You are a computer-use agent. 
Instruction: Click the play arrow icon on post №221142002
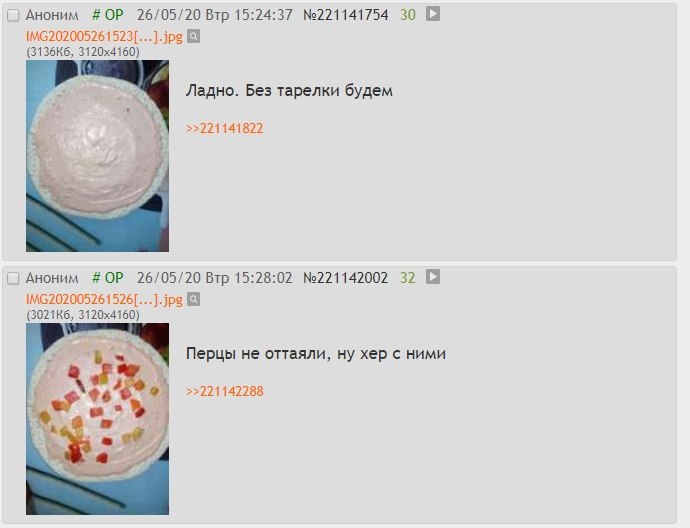433,277
